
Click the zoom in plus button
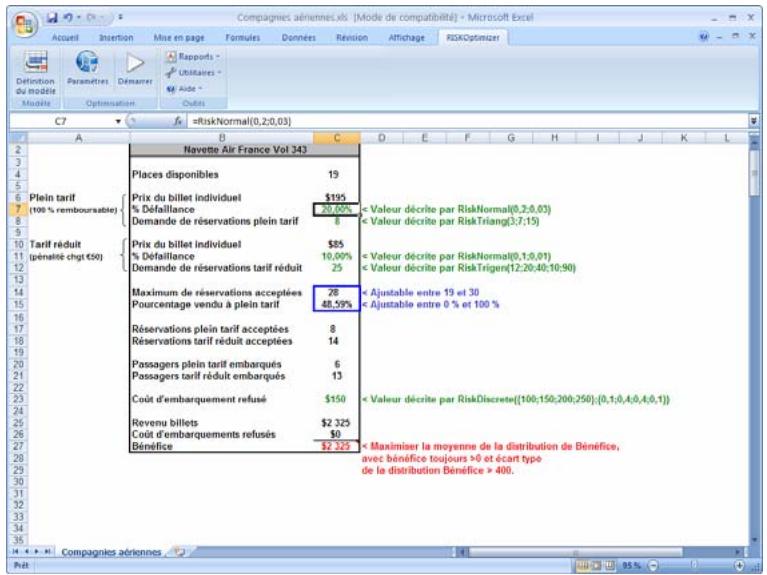point(739,566)
